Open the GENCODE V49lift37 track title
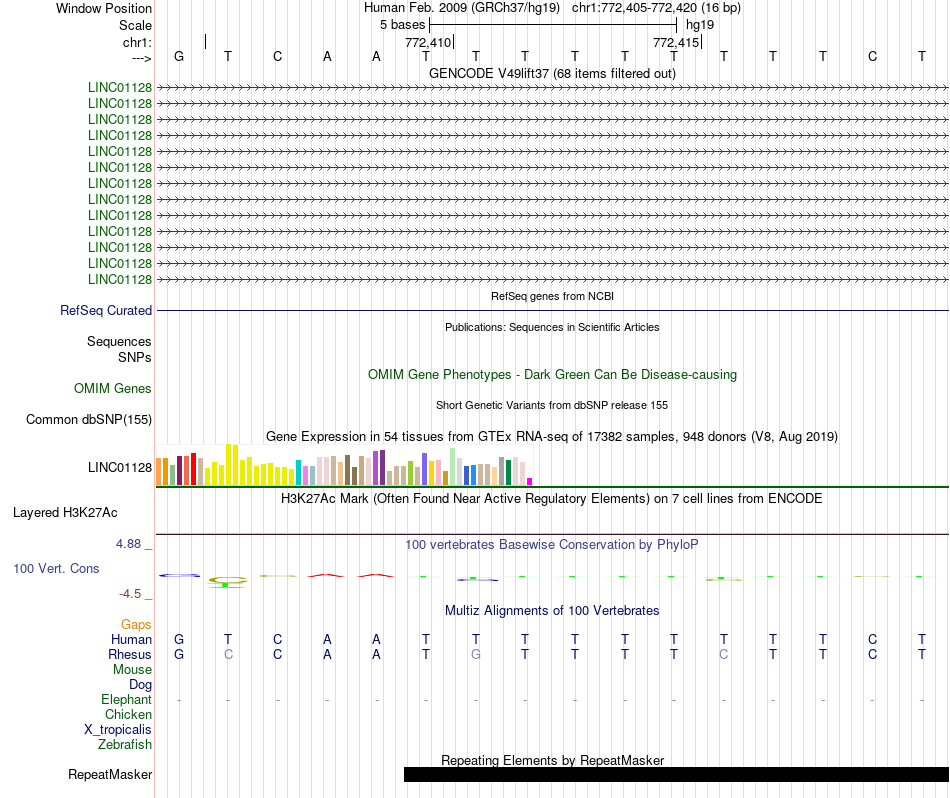This screenshot has height=798, width=950. (552, 73)
